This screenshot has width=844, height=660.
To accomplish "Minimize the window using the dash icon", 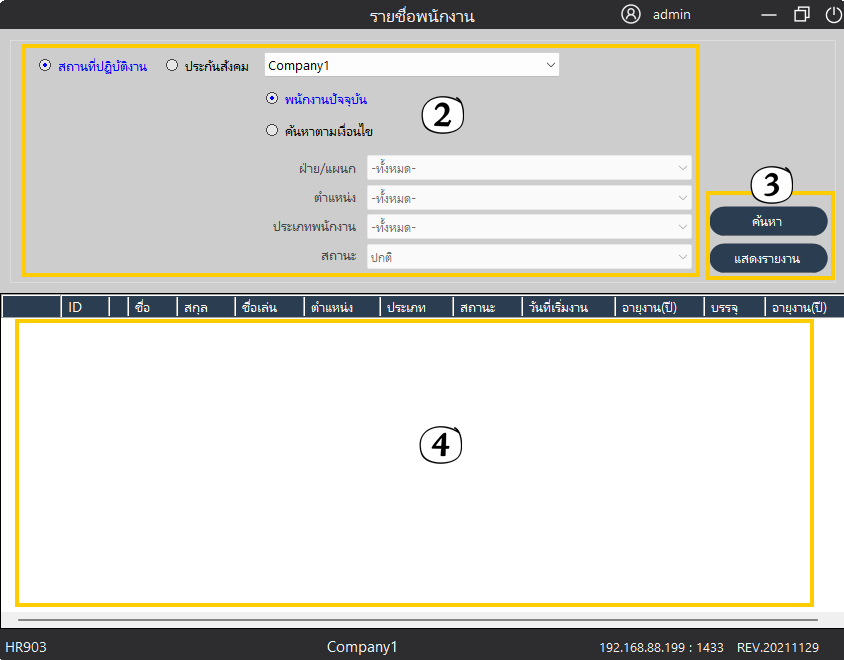I will (769, 15).
